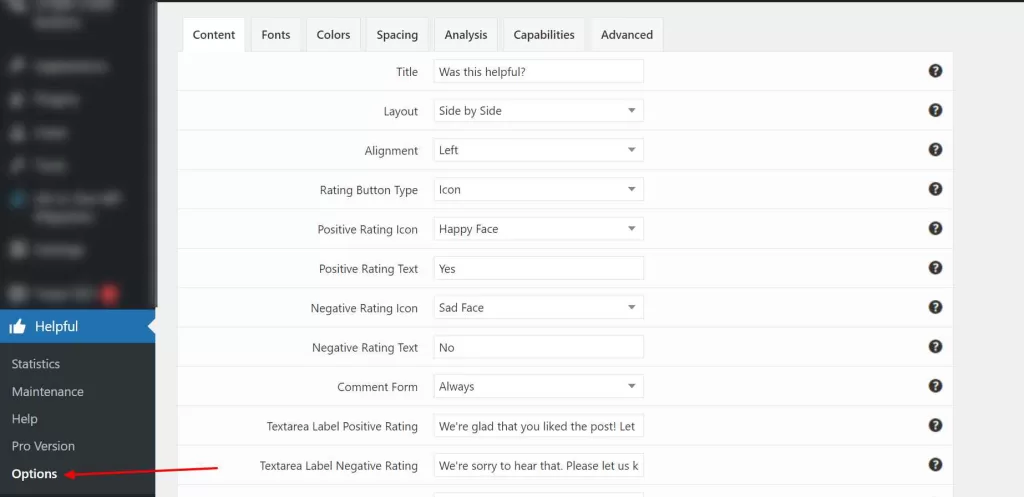Open the Layout dropdown showing Side by Side

(538, 110)
